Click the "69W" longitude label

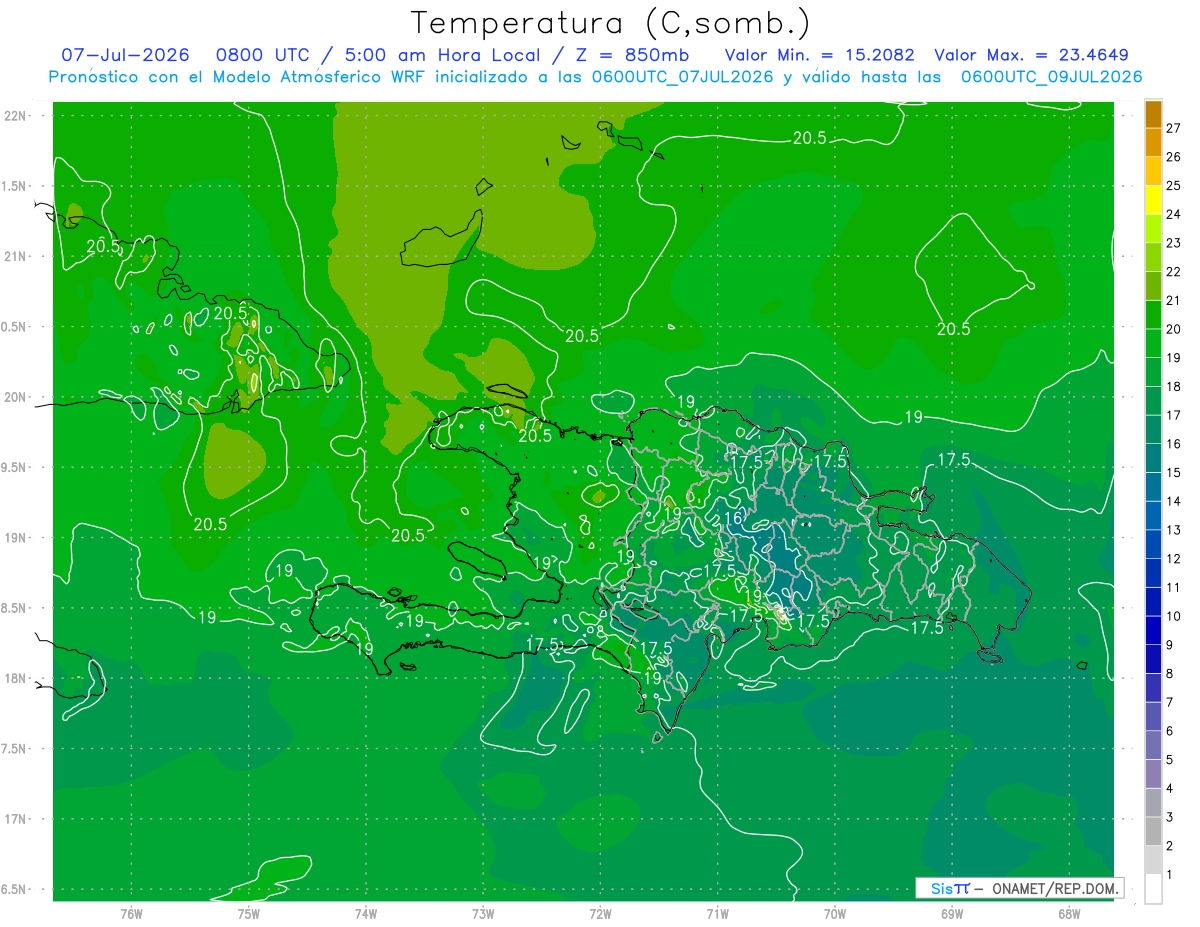[x=952, y=914]
